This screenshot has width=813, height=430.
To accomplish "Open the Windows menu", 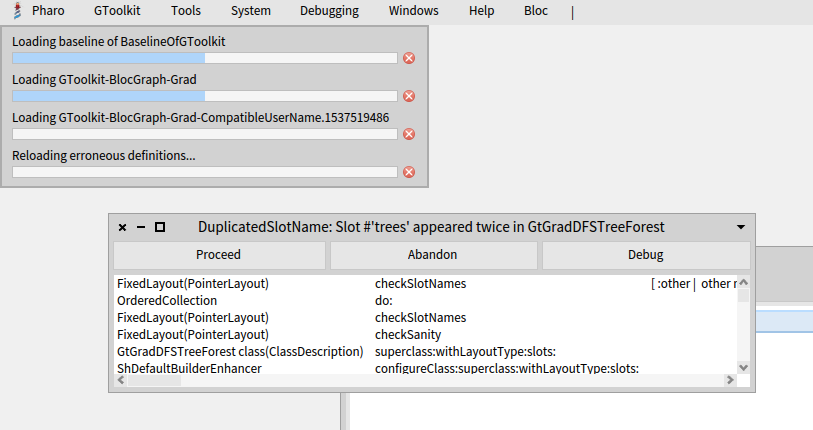I will pyautogui.click(x=414, y=11).
